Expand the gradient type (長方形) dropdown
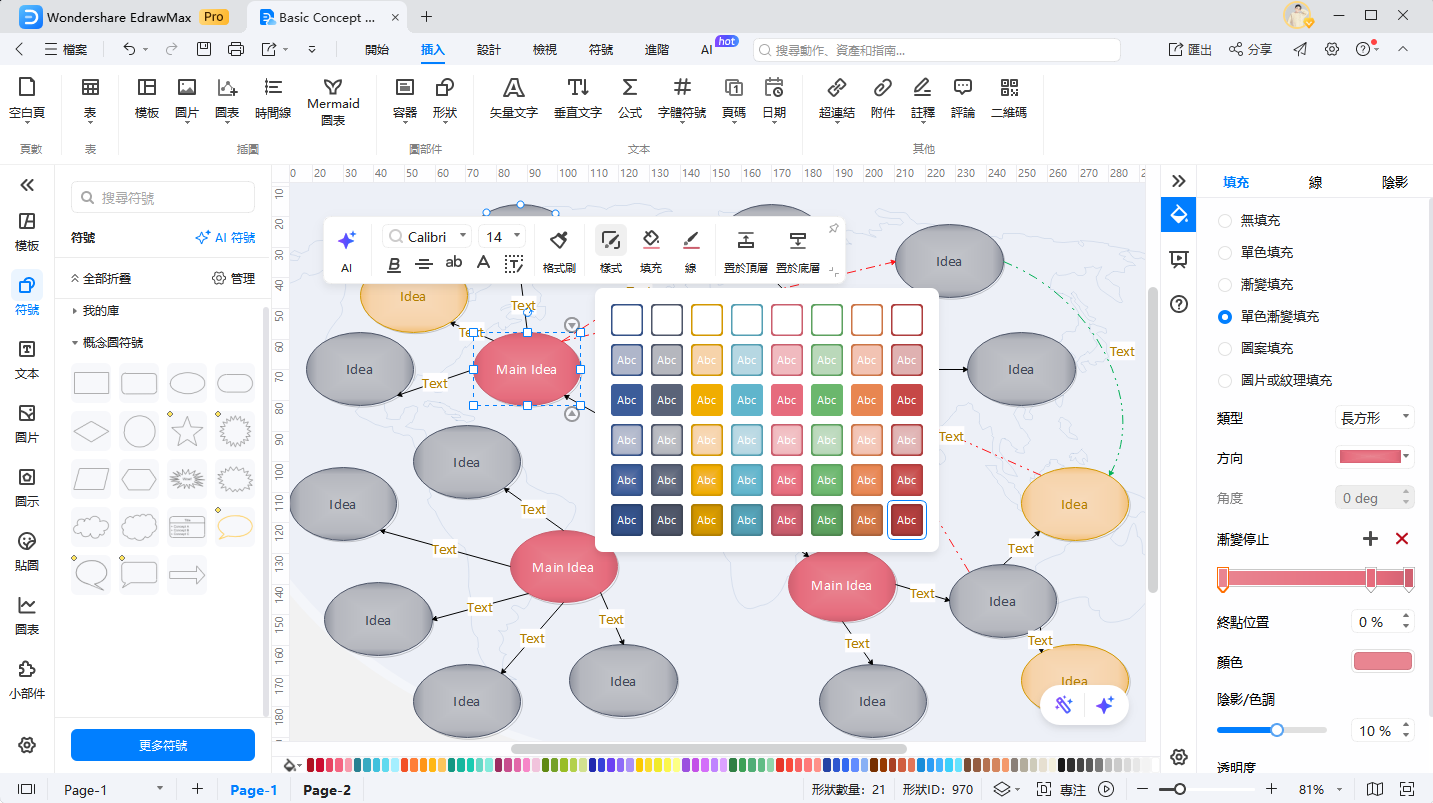Viewport: 1433px width, 803px height. [x=1374, y=418]
